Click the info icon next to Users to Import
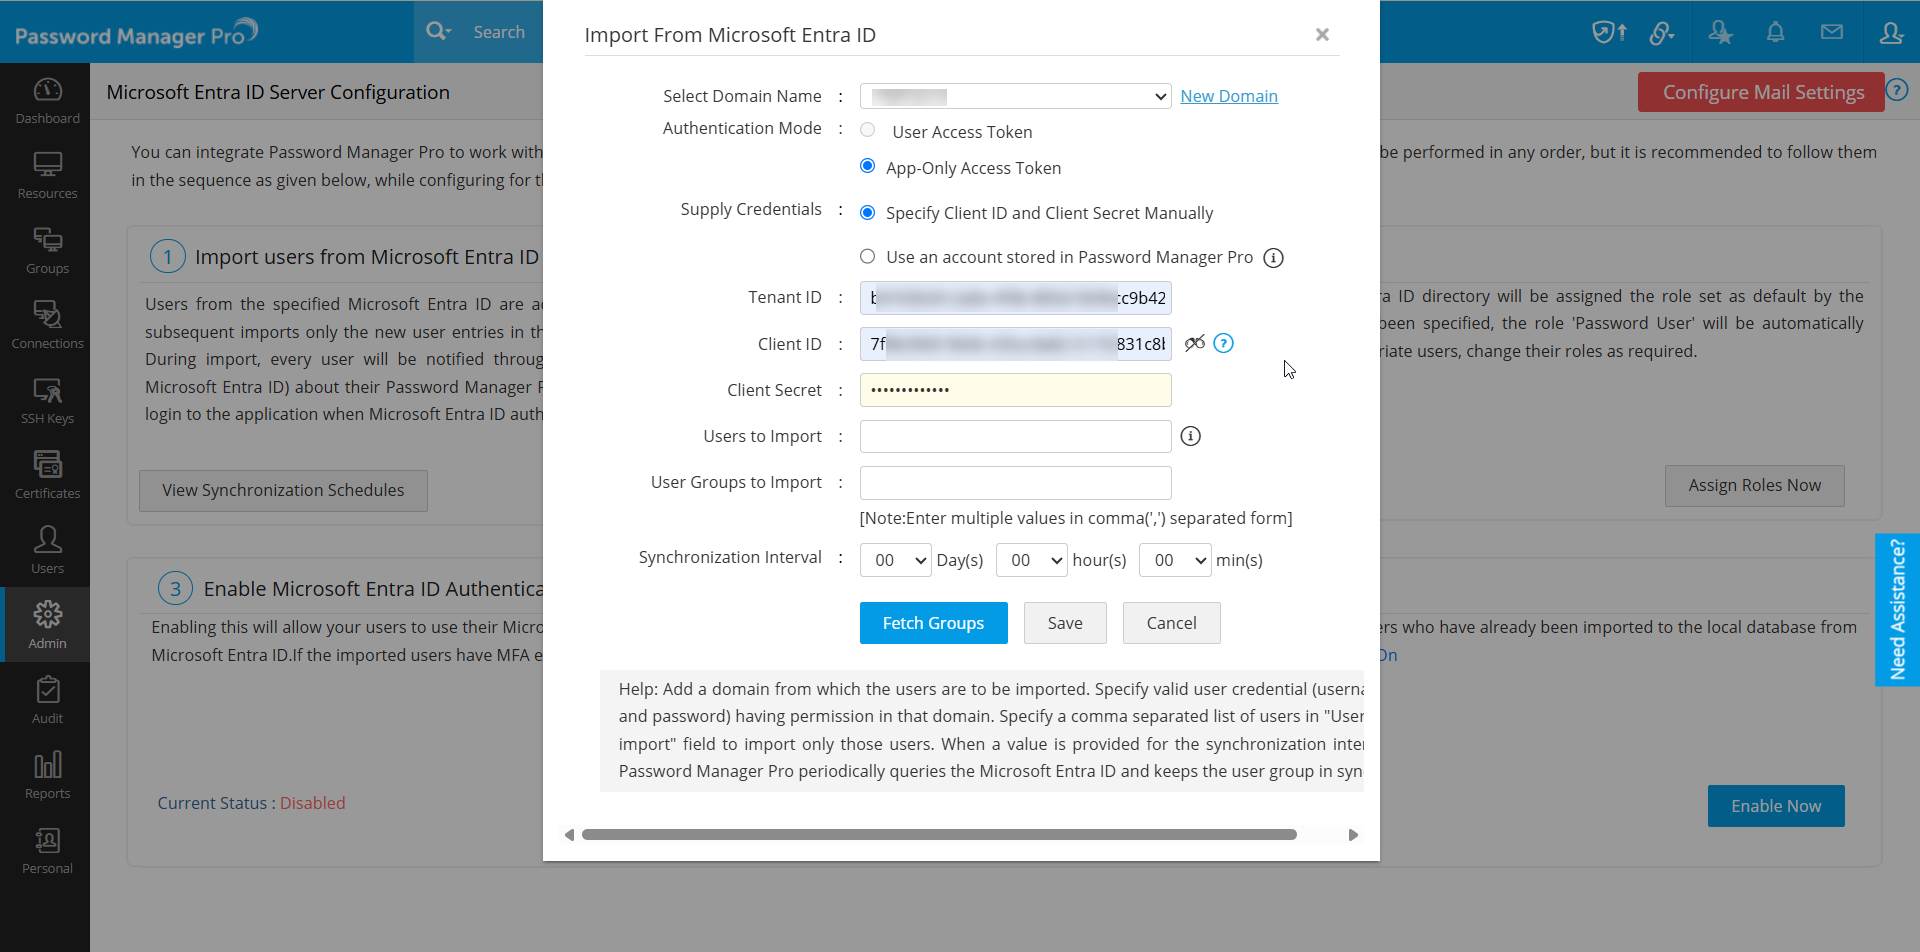Screen dimensions: 1920x952 point(1190,436)
